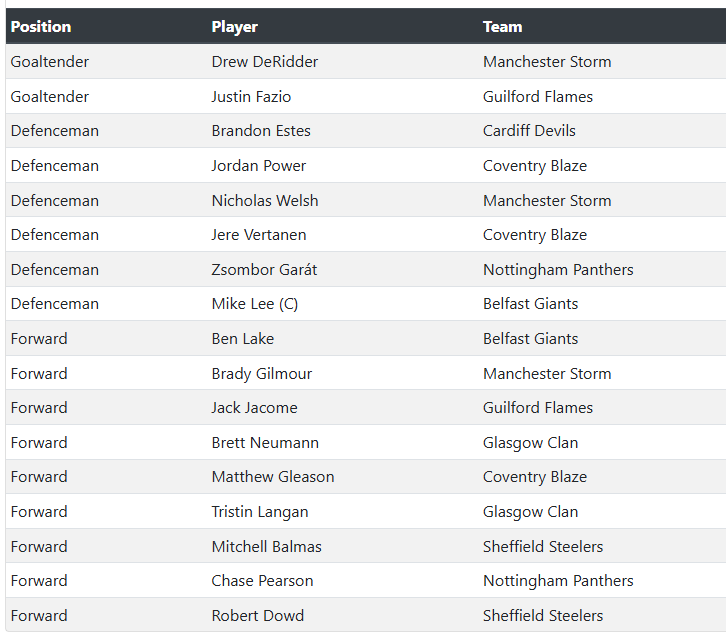Select the Zsombor Garát player cell
The image size is (726, 638).
pos(264,270)
